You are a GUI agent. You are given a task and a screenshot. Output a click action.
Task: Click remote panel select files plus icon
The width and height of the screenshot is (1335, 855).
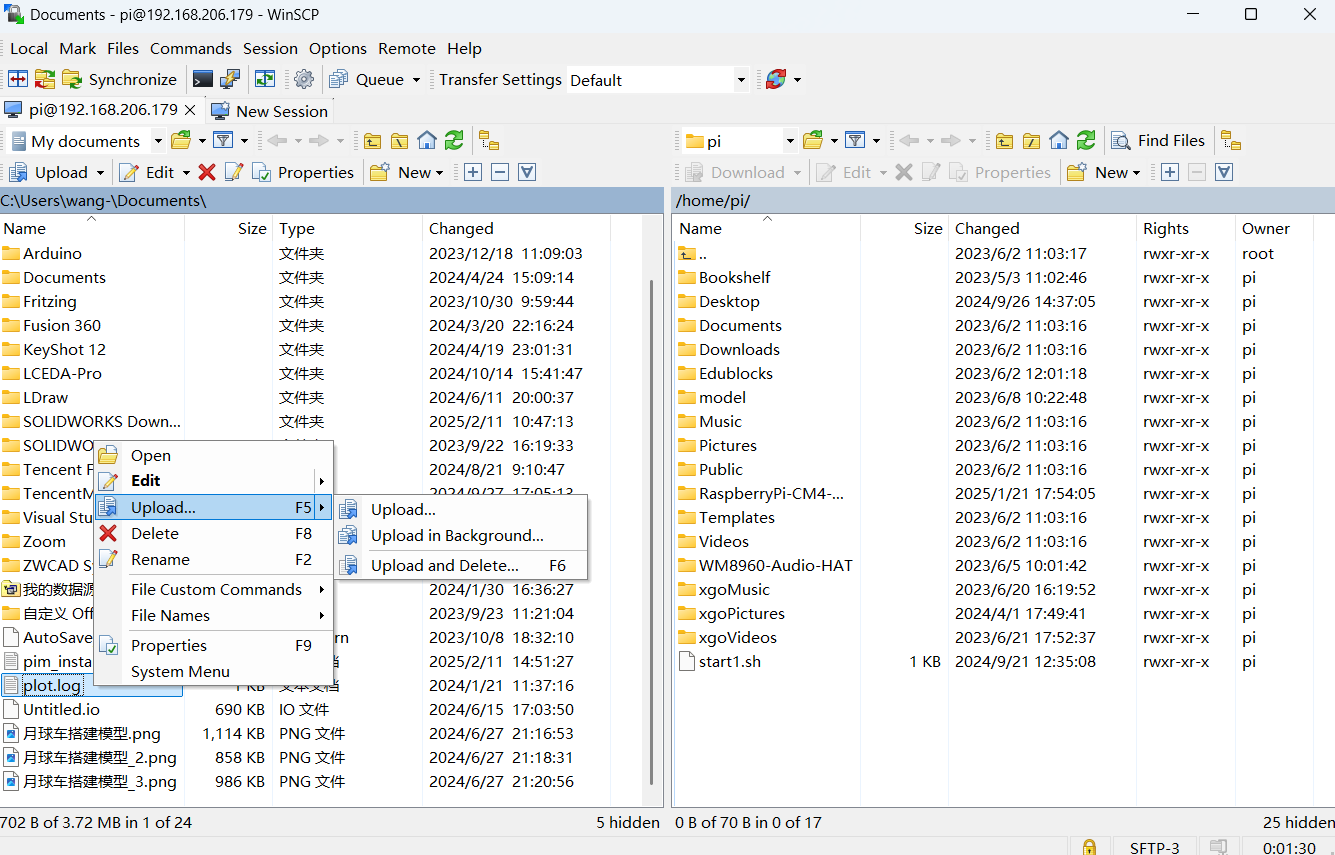[x=1170, y=173]
